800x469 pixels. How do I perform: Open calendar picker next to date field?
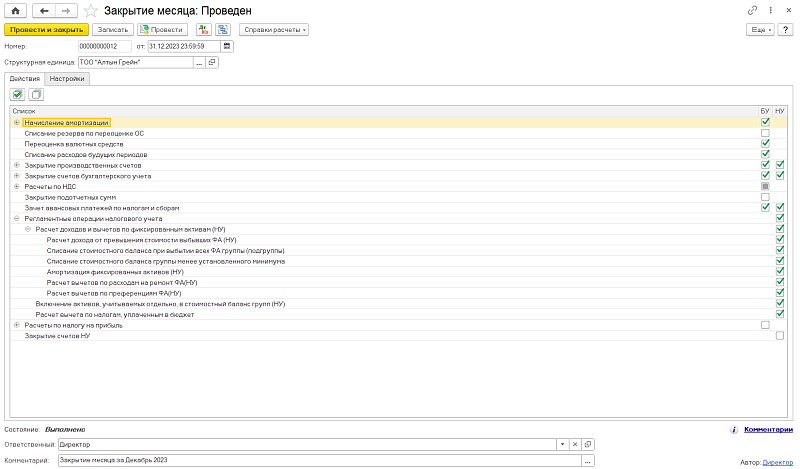coord(227,46)
